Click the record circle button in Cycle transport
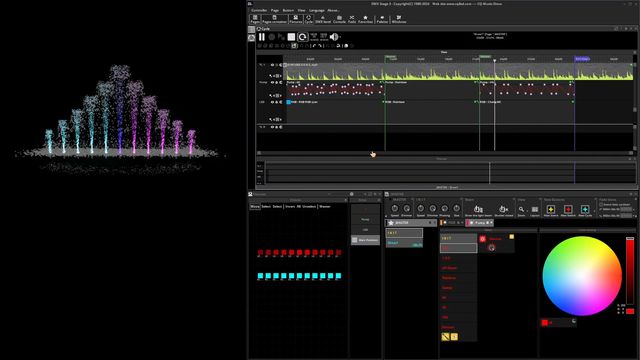 [271, 37]
